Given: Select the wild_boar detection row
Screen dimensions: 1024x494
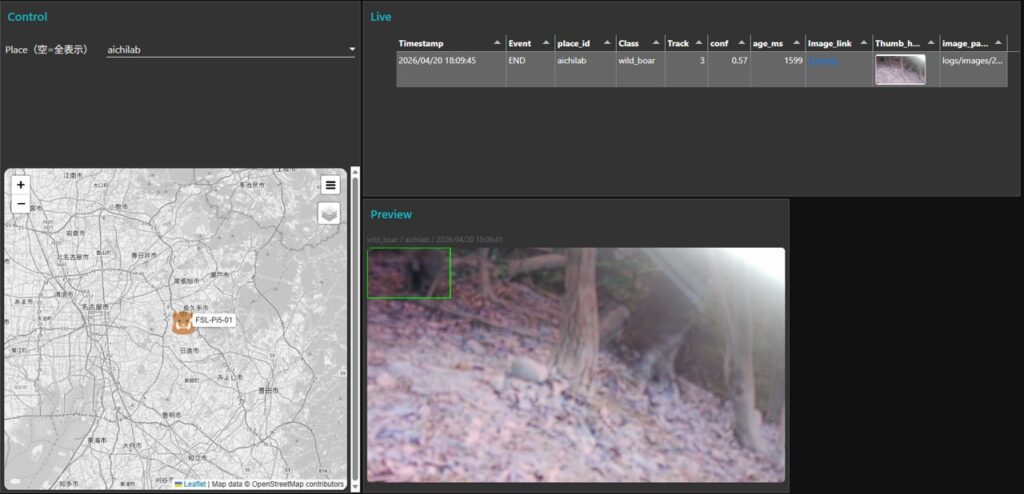Looking at the screenshot, I should click(640, 61).
